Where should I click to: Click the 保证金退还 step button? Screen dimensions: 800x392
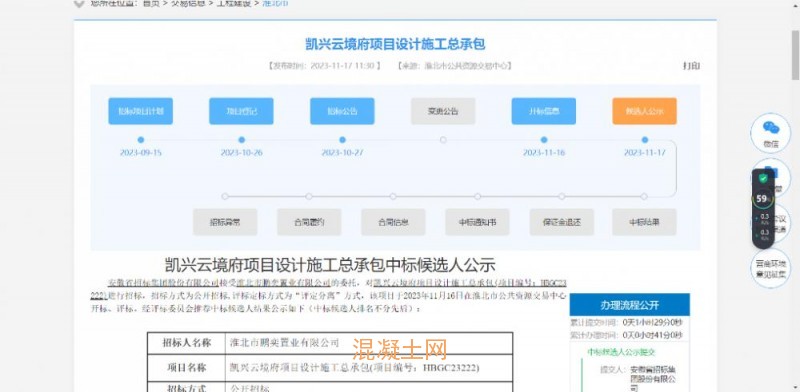point(562,222)
